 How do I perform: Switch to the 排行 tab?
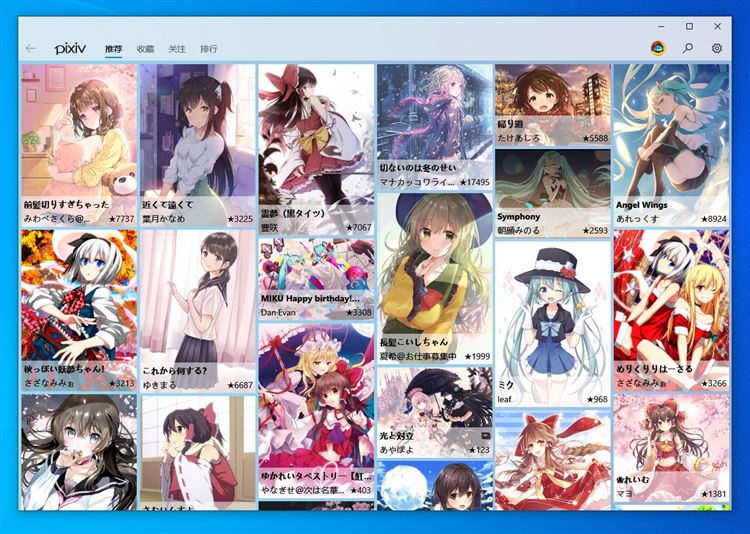(209, 49)
